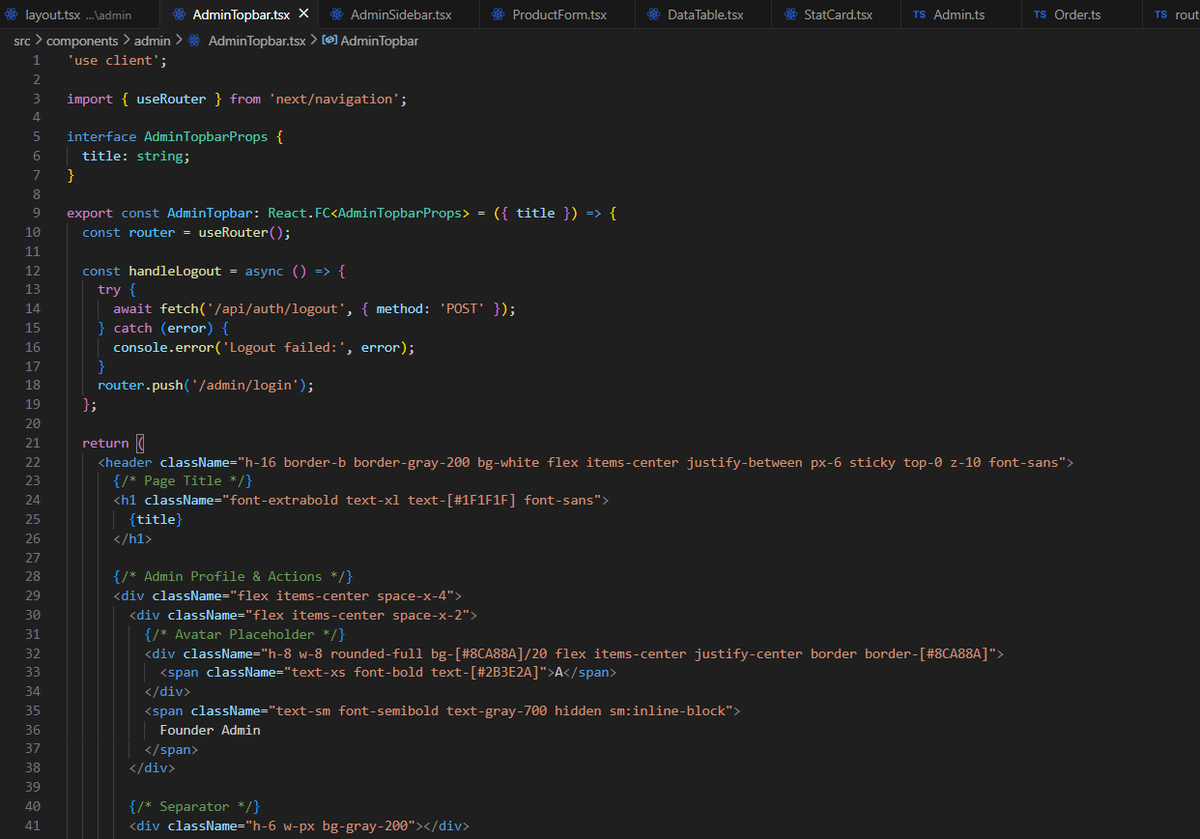Click the 'h-6 w-px bg-gray-200' class string
The image size is (1200, 839).
coord(329,826)
